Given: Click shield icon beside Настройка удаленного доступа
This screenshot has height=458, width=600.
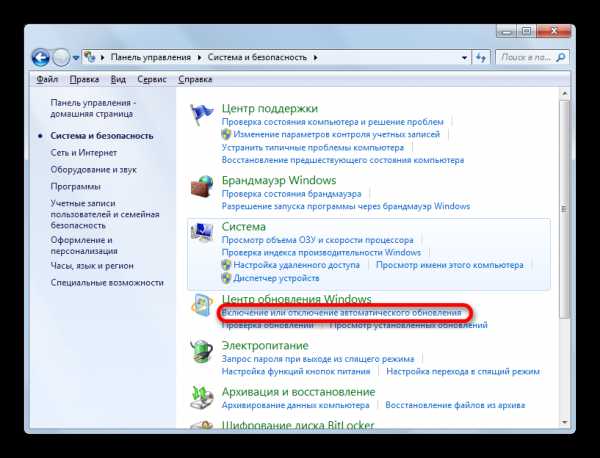Looking at the screenshot, I should coord(226,265).
